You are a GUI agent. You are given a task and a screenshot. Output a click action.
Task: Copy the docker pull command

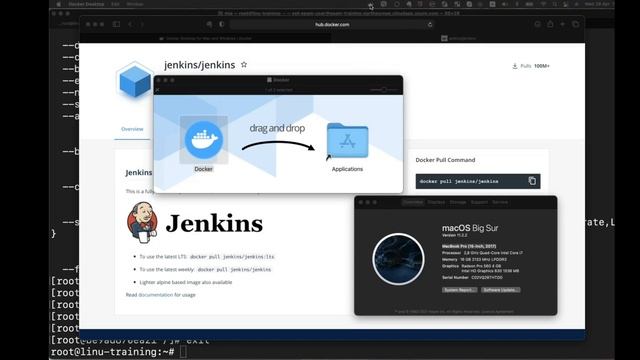click(x=532, y=181)
